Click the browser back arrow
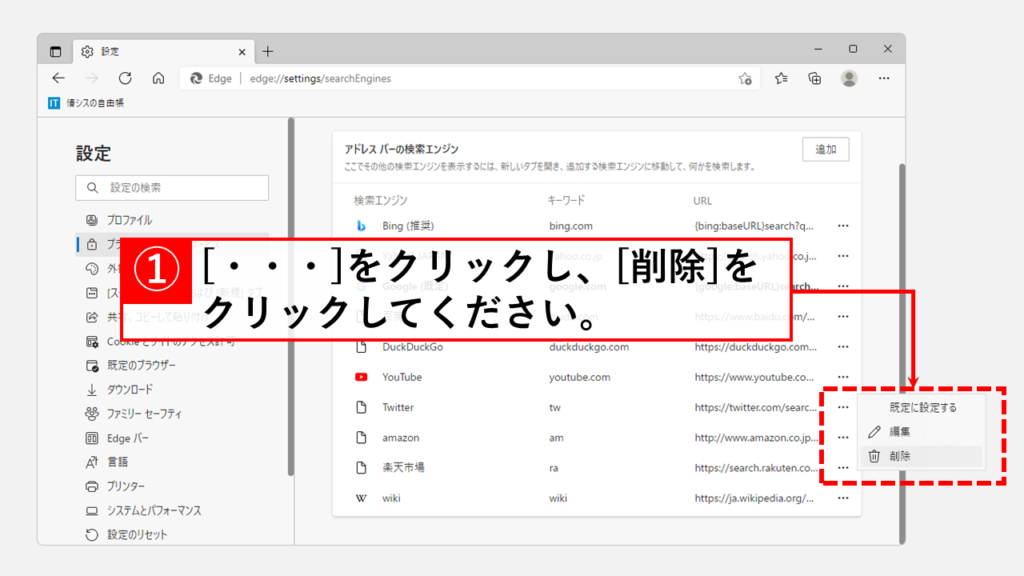1024x576 pixels. (x=59, y=78)
